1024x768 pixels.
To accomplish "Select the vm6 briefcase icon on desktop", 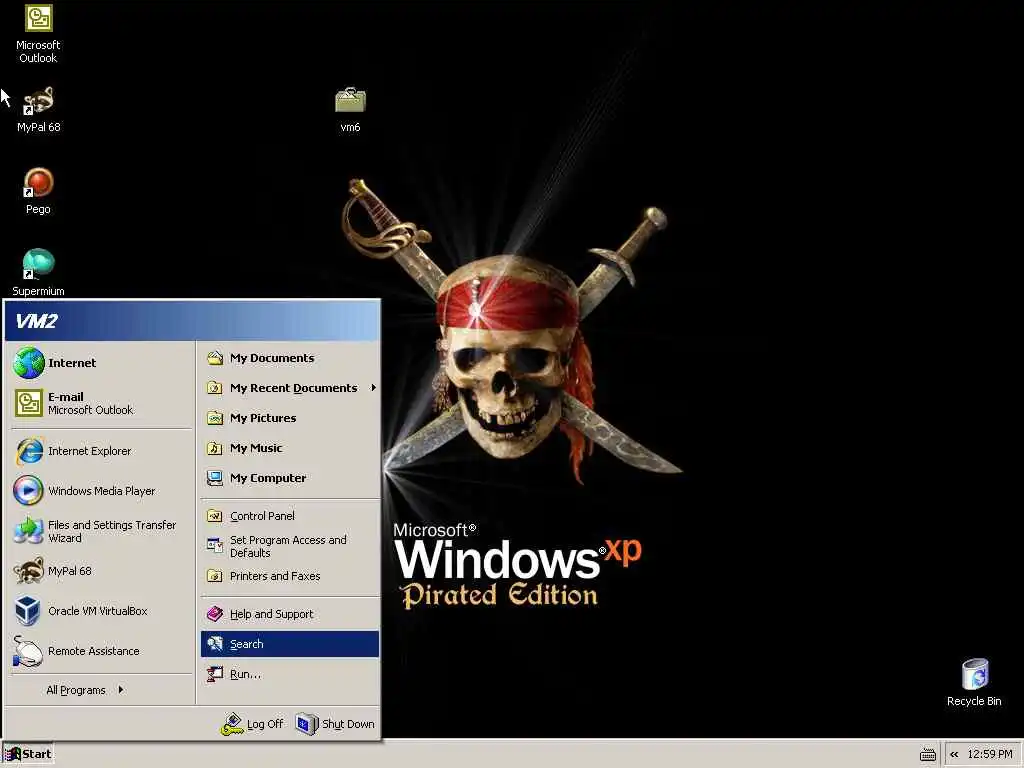I will pyautogui.click(x=350, y=110).
